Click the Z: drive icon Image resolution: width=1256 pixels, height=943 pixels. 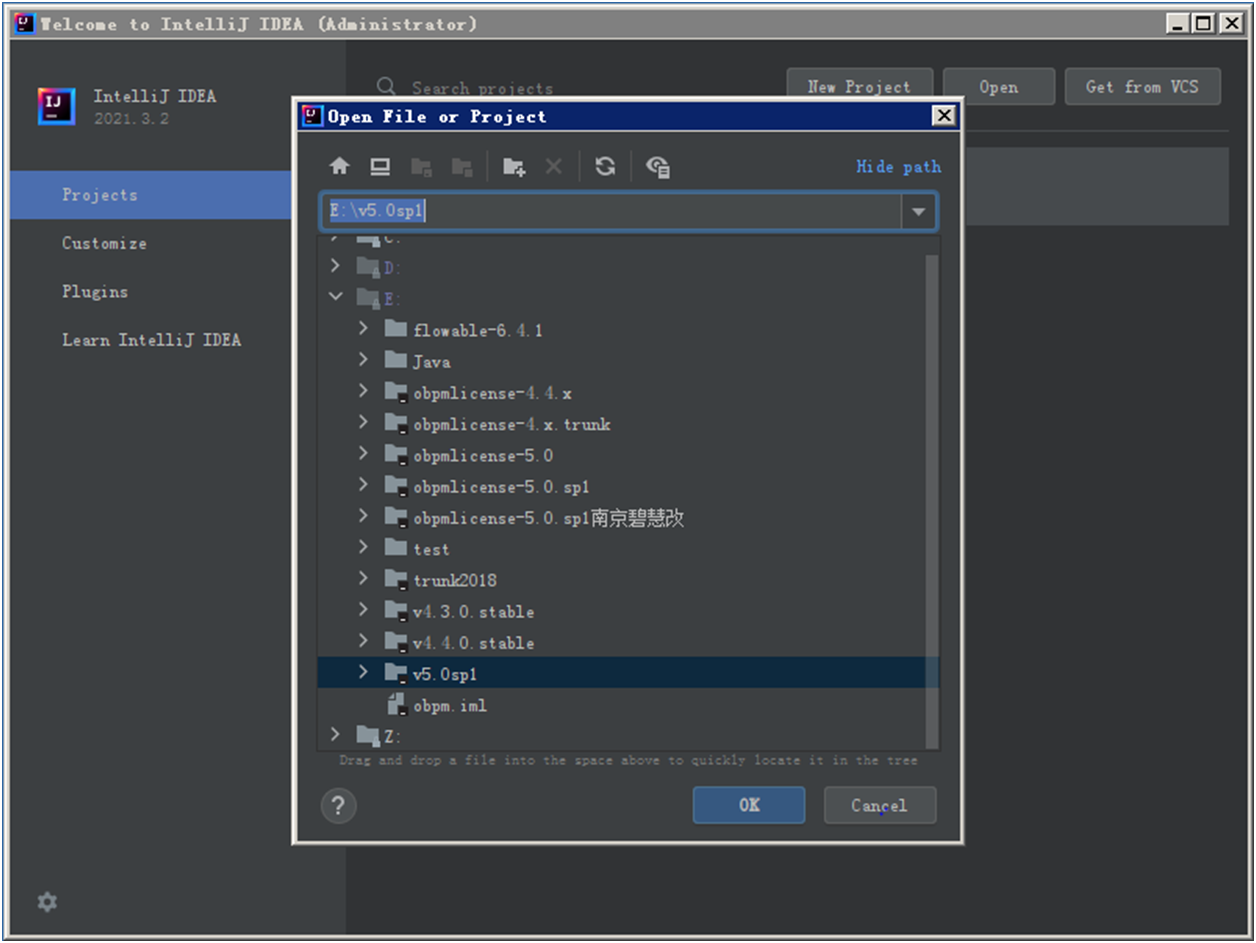pos(368,736)
